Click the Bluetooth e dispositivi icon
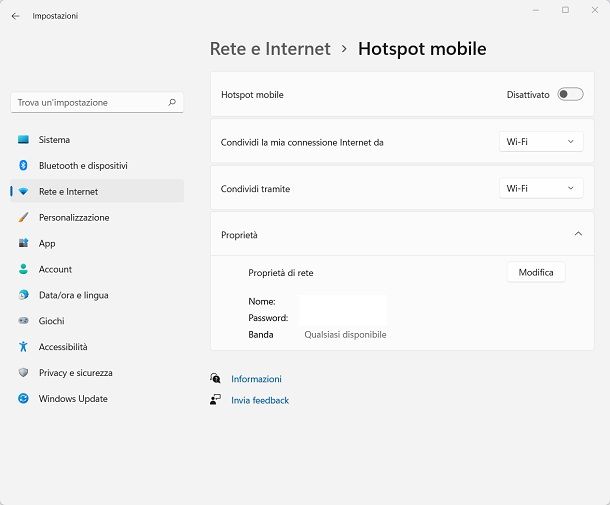Viewport: 610px width, 505px height. click(x=23, y=166)
